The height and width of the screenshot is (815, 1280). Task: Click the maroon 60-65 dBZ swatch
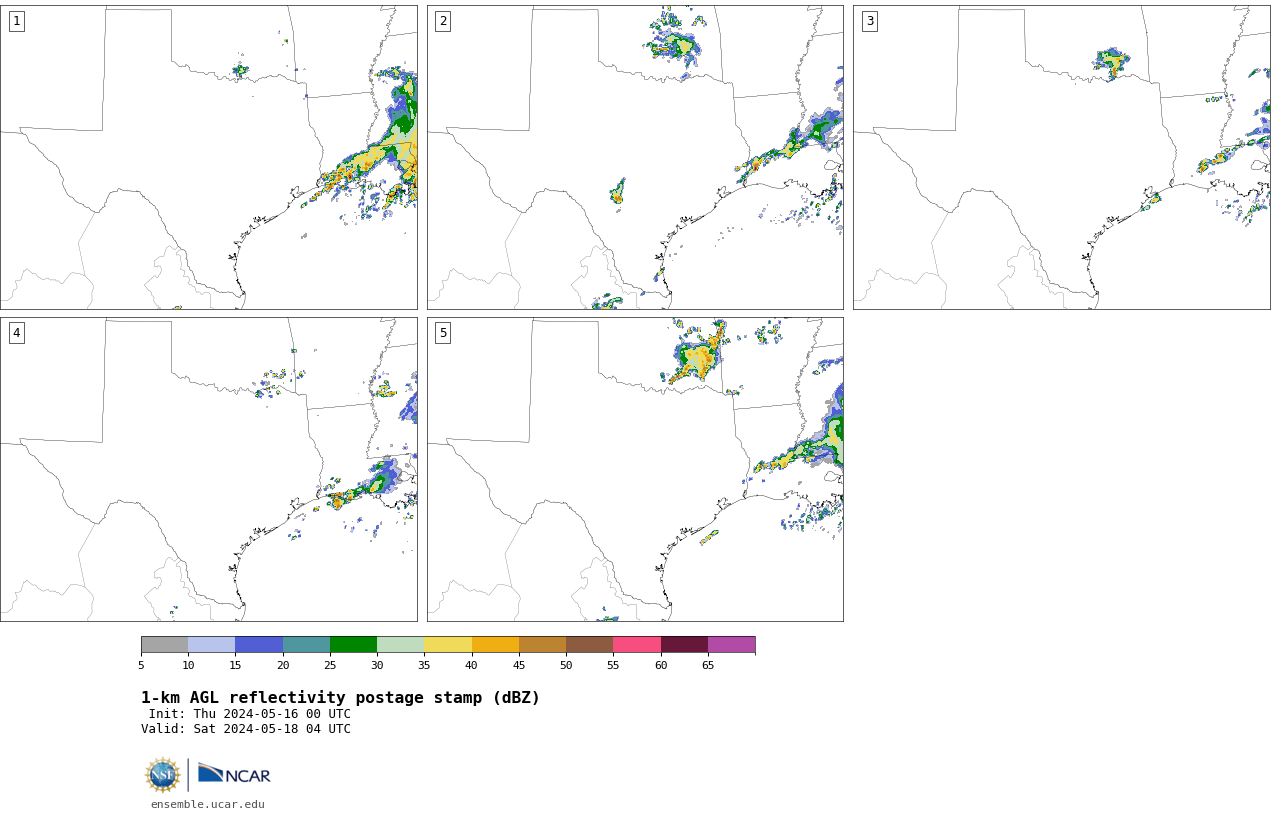(x=684, y=645)
